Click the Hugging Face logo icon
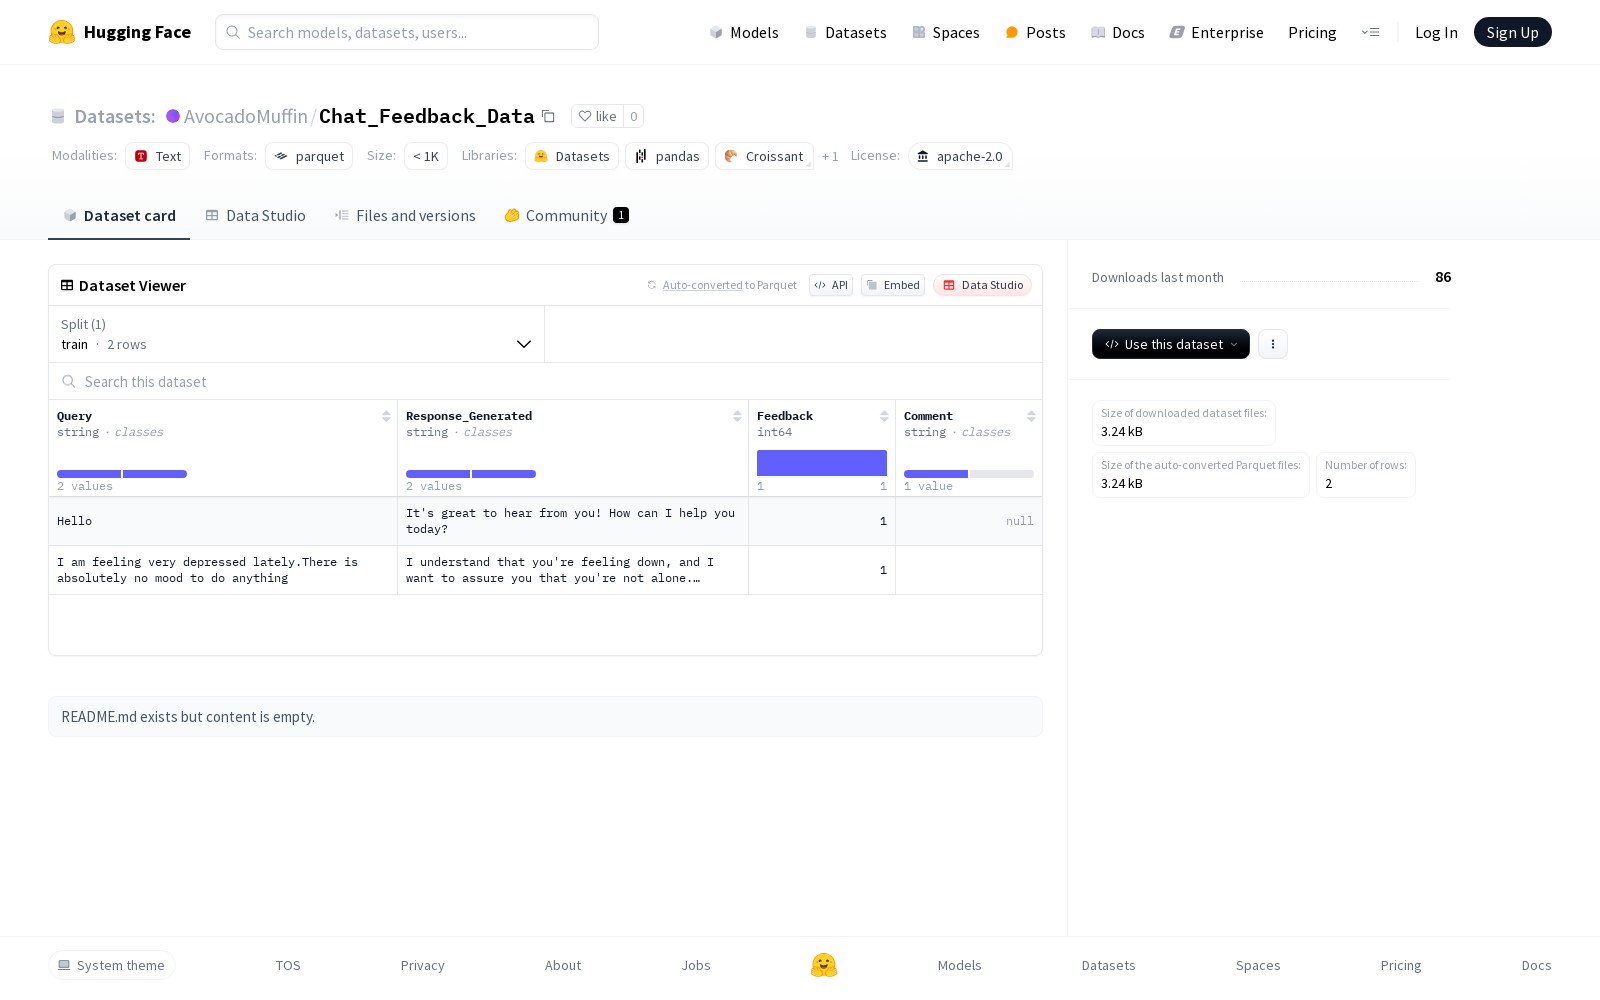The image size is (1600, 1000). click(62, 32)
